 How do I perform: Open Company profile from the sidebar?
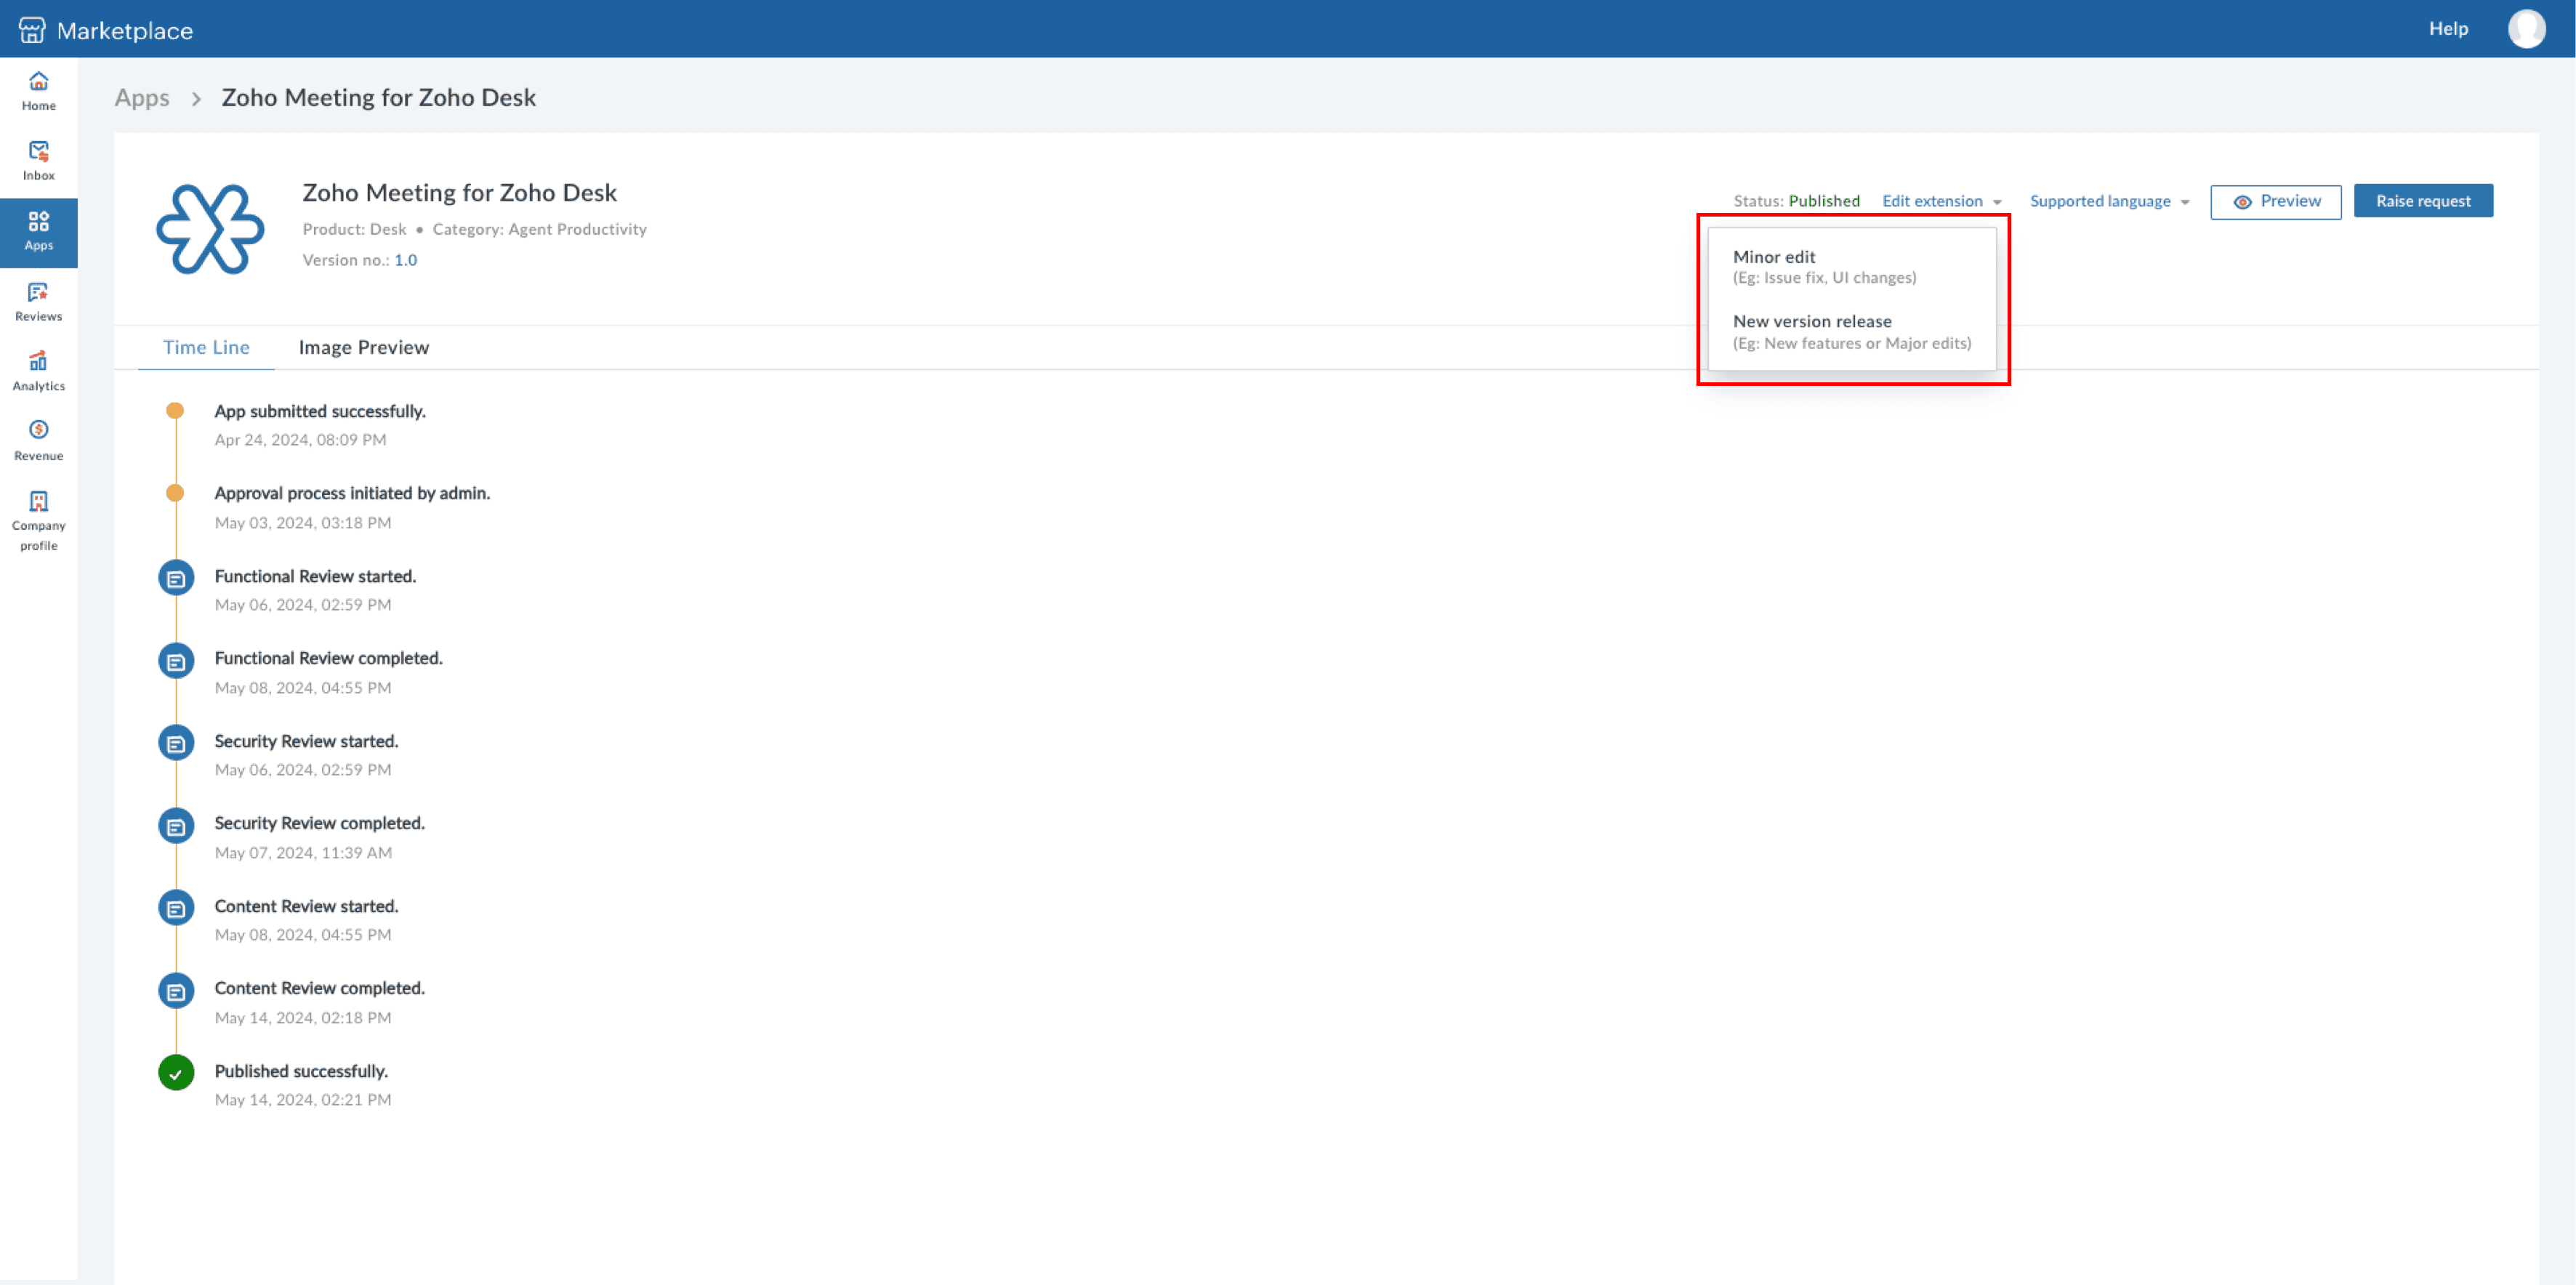coord(39,521)
